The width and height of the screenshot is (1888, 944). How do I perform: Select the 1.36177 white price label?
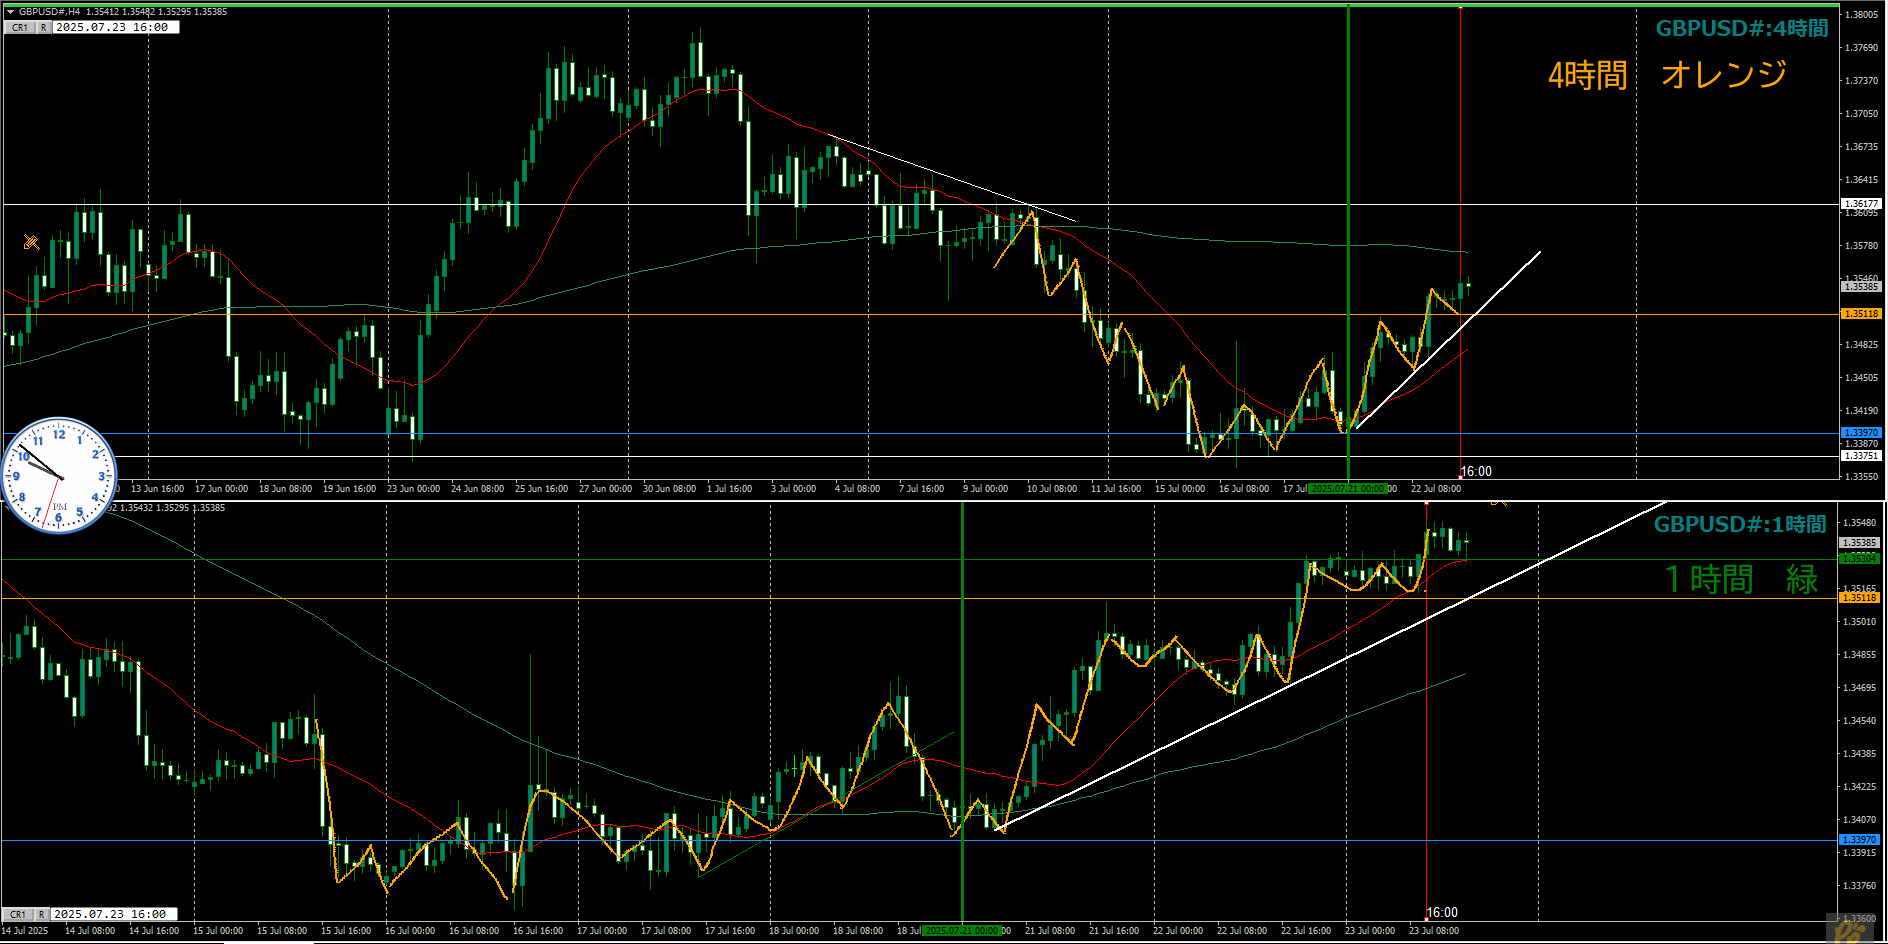1860,204
